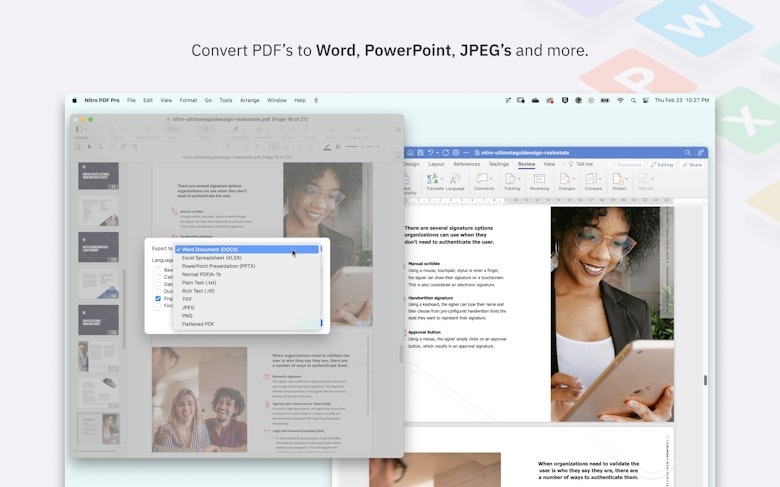Check the Dut language checkbox
This screenshot has width=780, height=487.
point(158,291)
